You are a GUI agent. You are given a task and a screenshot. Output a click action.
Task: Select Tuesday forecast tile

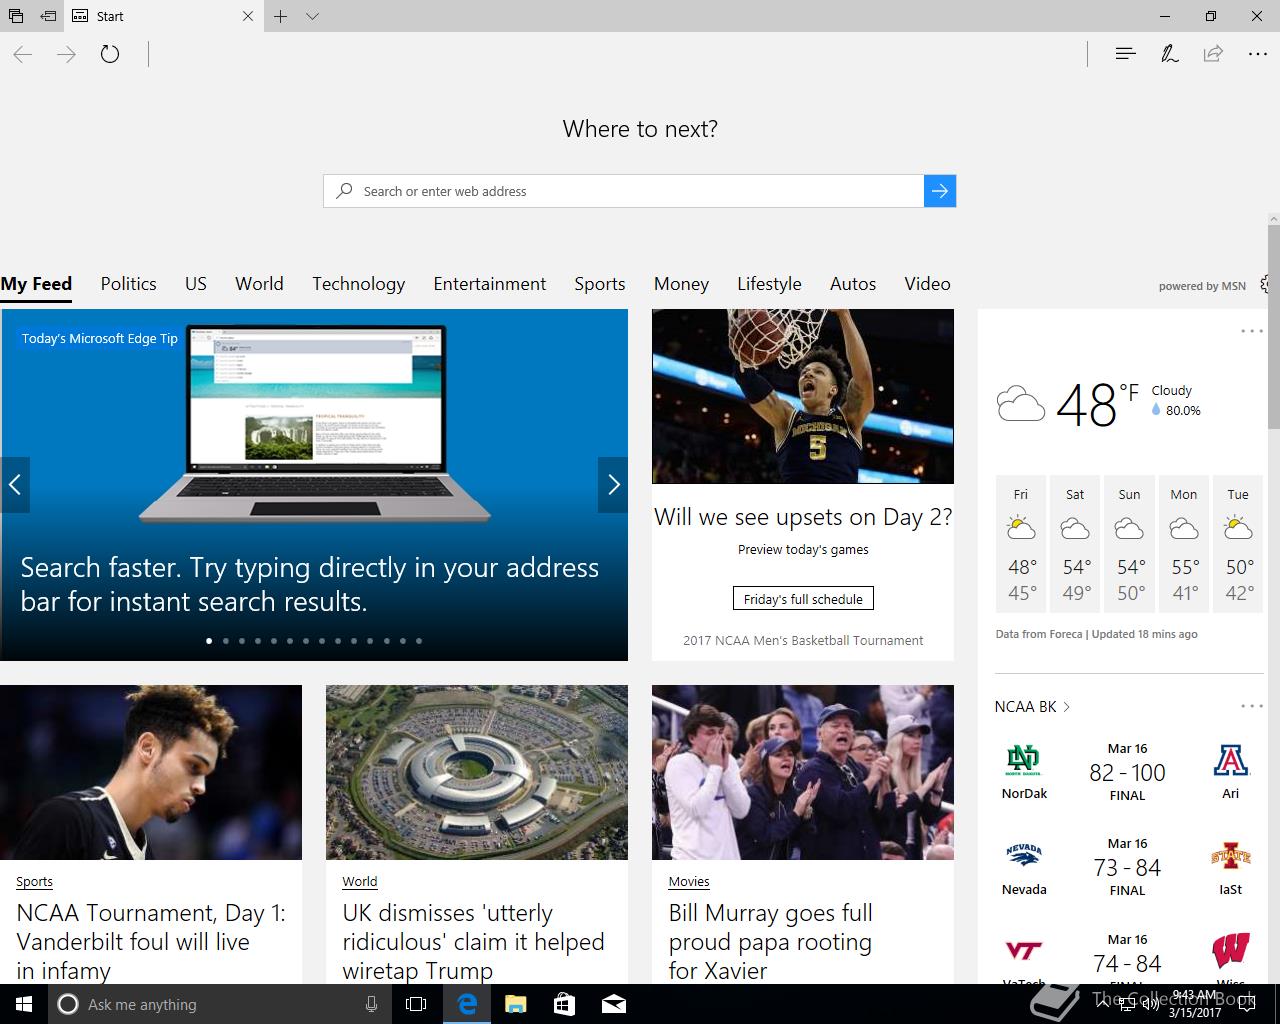tap(1238, 544)
